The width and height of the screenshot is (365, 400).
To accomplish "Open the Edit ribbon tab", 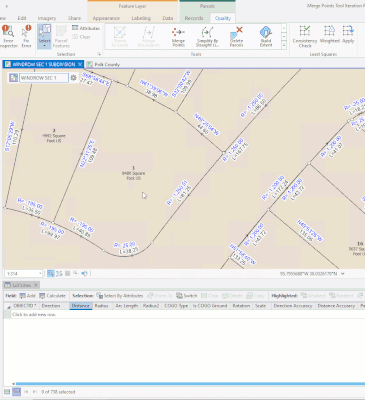I will coord(22,18).
